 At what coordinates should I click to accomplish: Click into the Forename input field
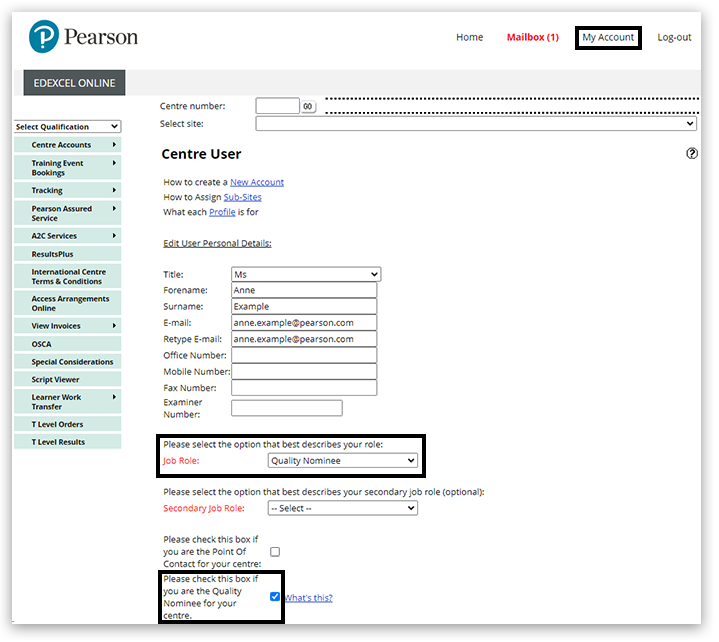[304, 290]
